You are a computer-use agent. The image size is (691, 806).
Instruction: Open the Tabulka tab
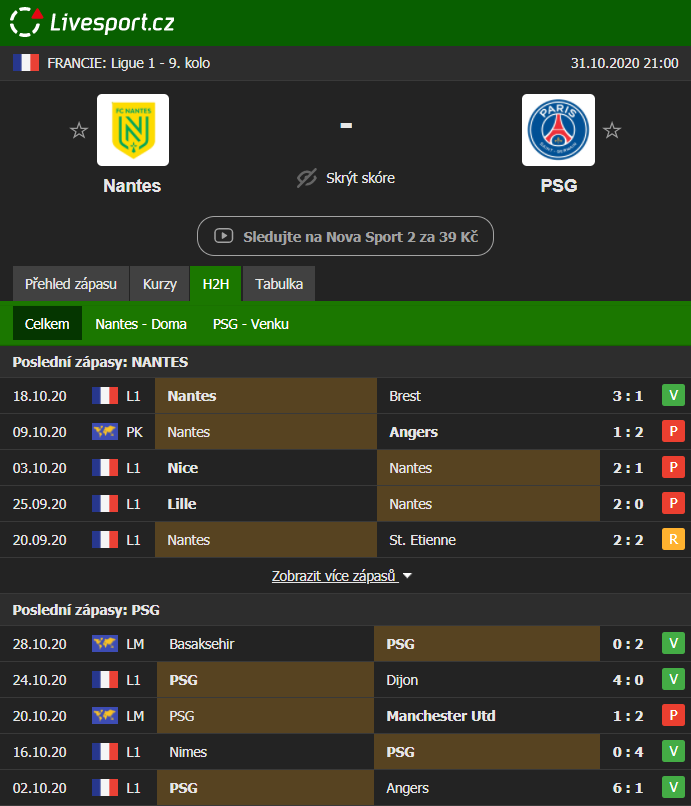click(x=279, y=284)
